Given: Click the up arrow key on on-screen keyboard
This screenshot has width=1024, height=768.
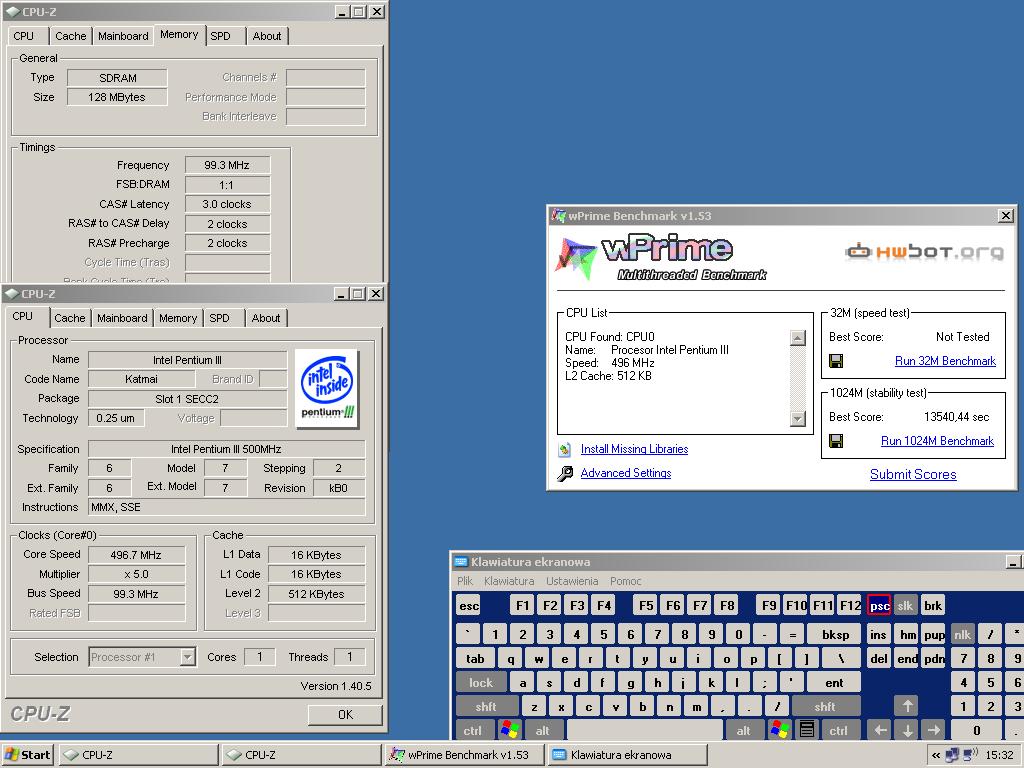Looking at the screenshot, I should point(907,706).
